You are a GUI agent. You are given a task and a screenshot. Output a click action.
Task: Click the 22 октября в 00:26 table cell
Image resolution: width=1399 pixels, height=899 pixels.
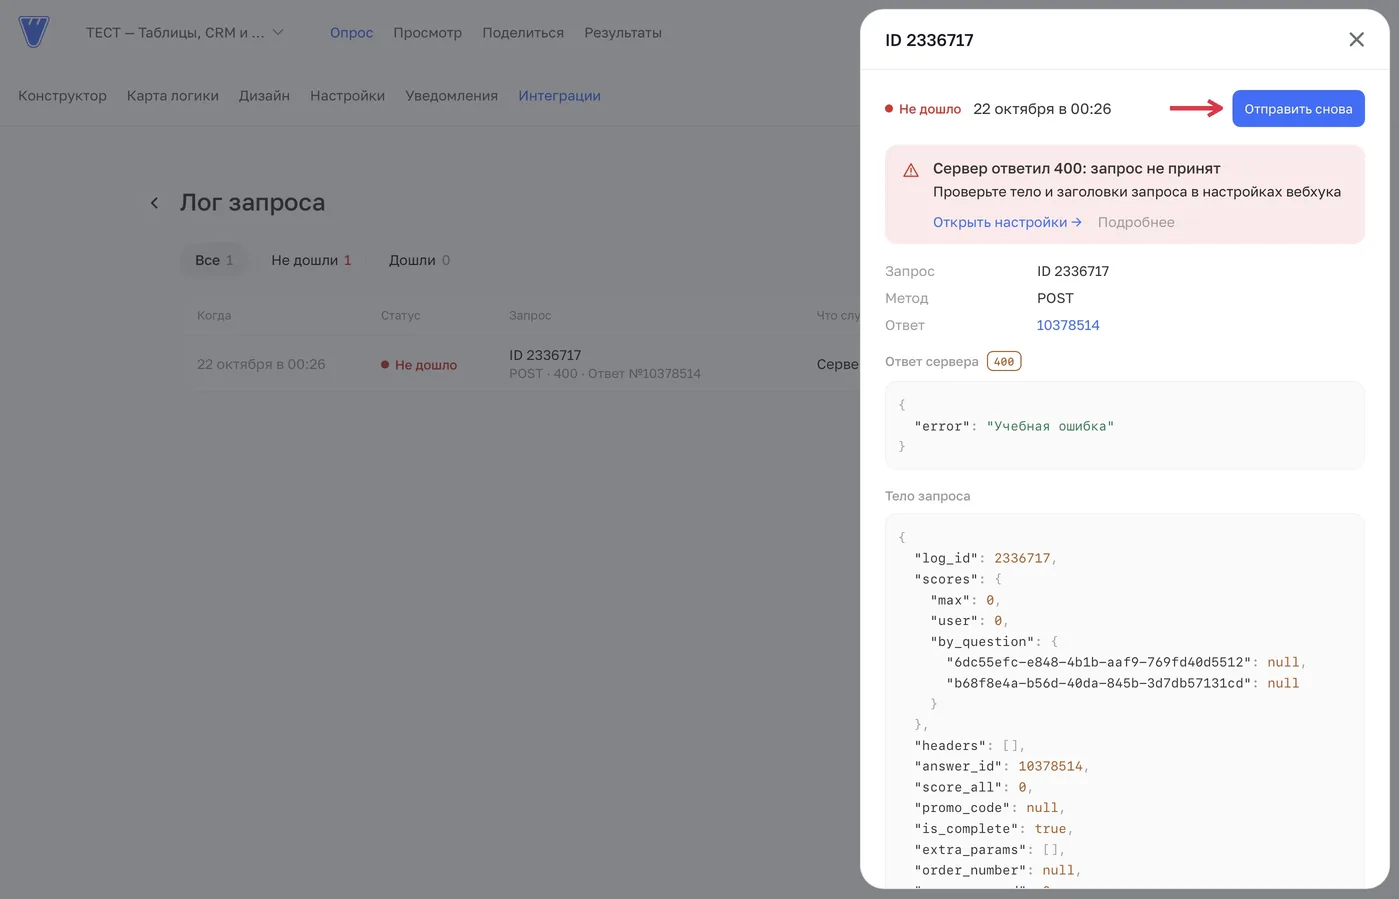tap(261, 364)
